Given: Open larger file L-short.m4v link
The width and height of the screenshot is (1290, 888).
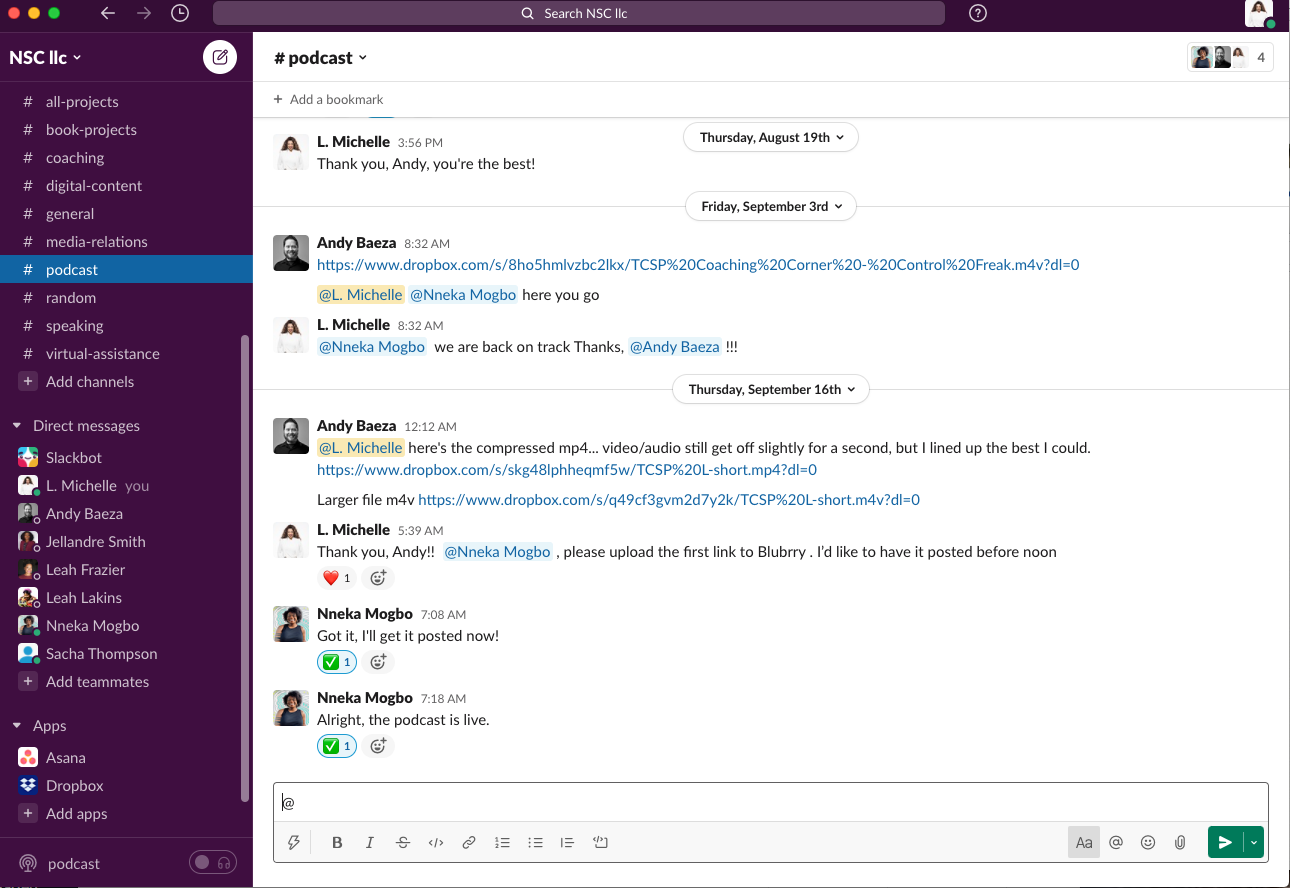Looking at the screenshot, I should 669,499.
